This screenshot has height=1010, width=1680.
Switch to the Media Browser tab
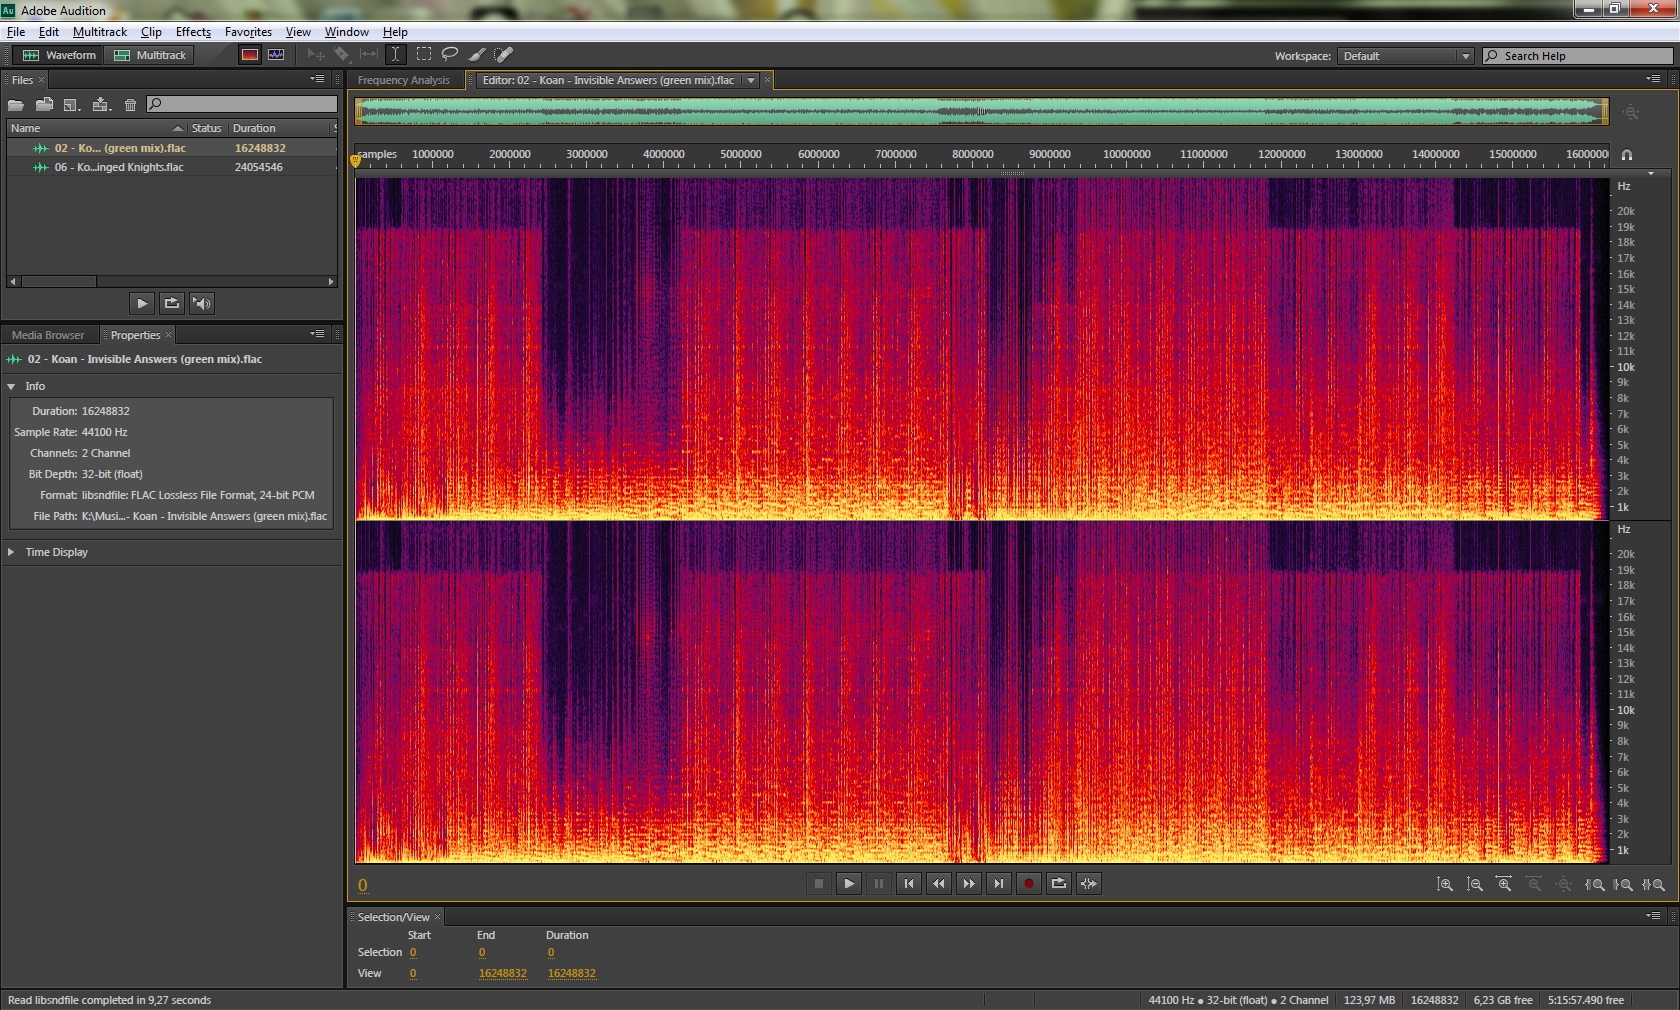click(48, 335)
